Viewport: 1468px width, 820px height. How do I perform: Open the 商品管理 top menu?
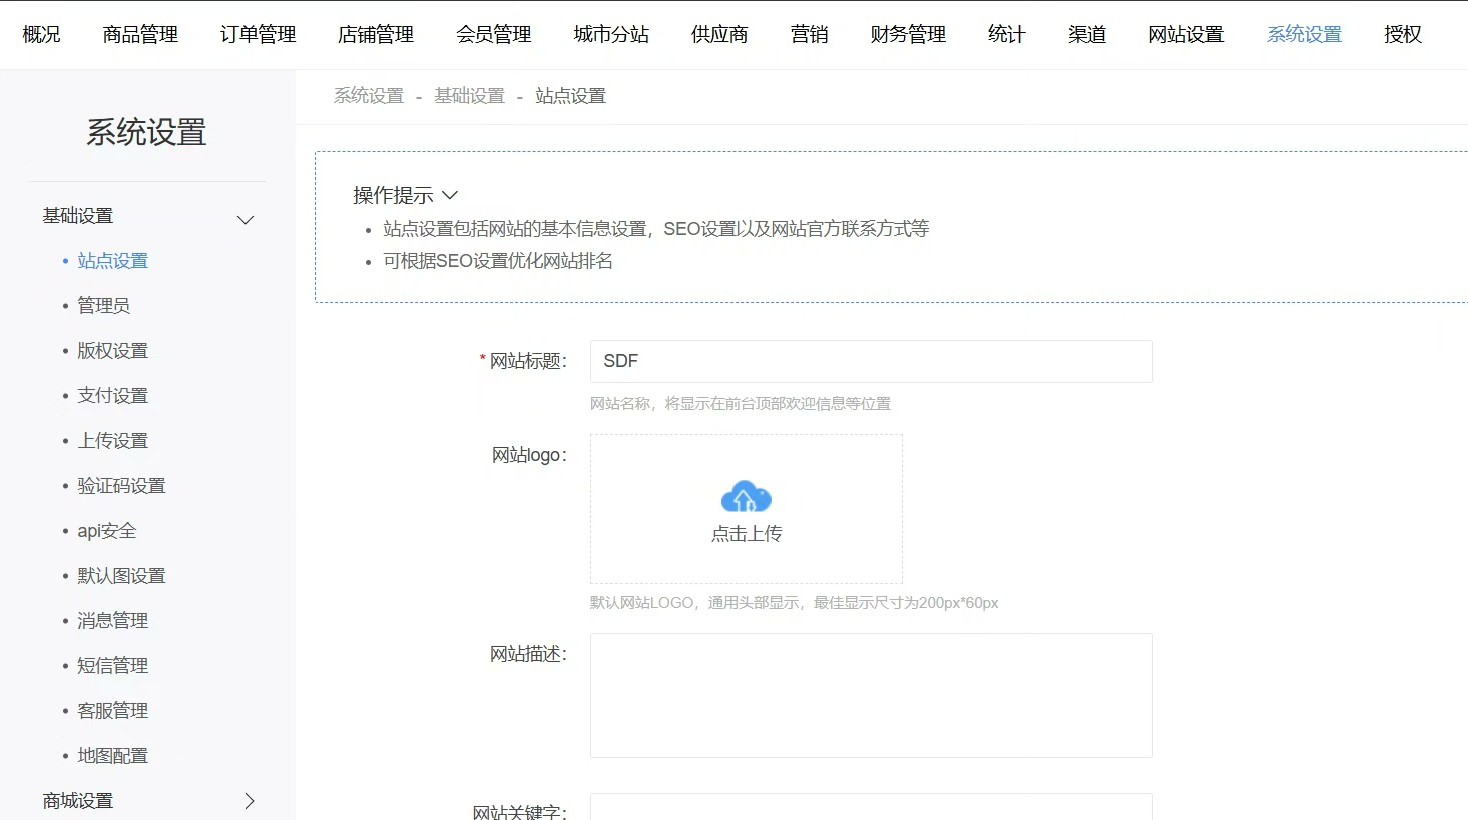click(x=140, y=34)
